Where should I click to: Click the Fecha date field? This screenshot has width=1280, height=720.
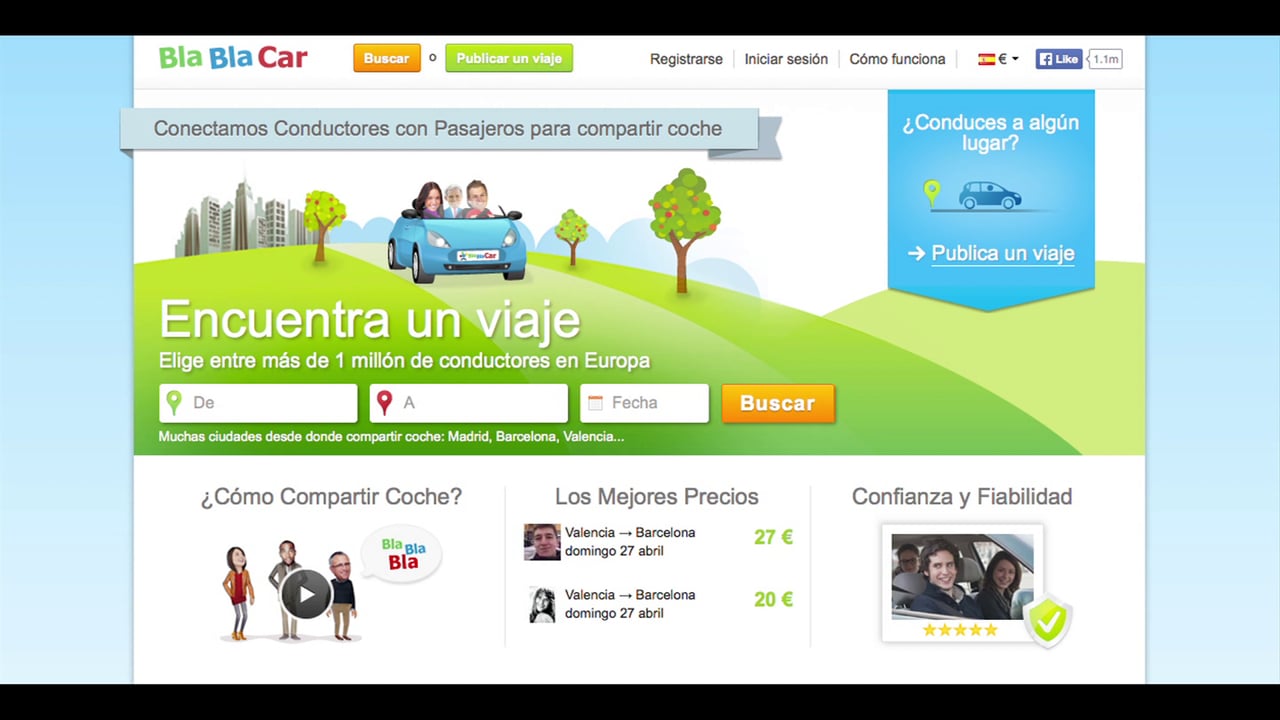(x=644, y=403)
